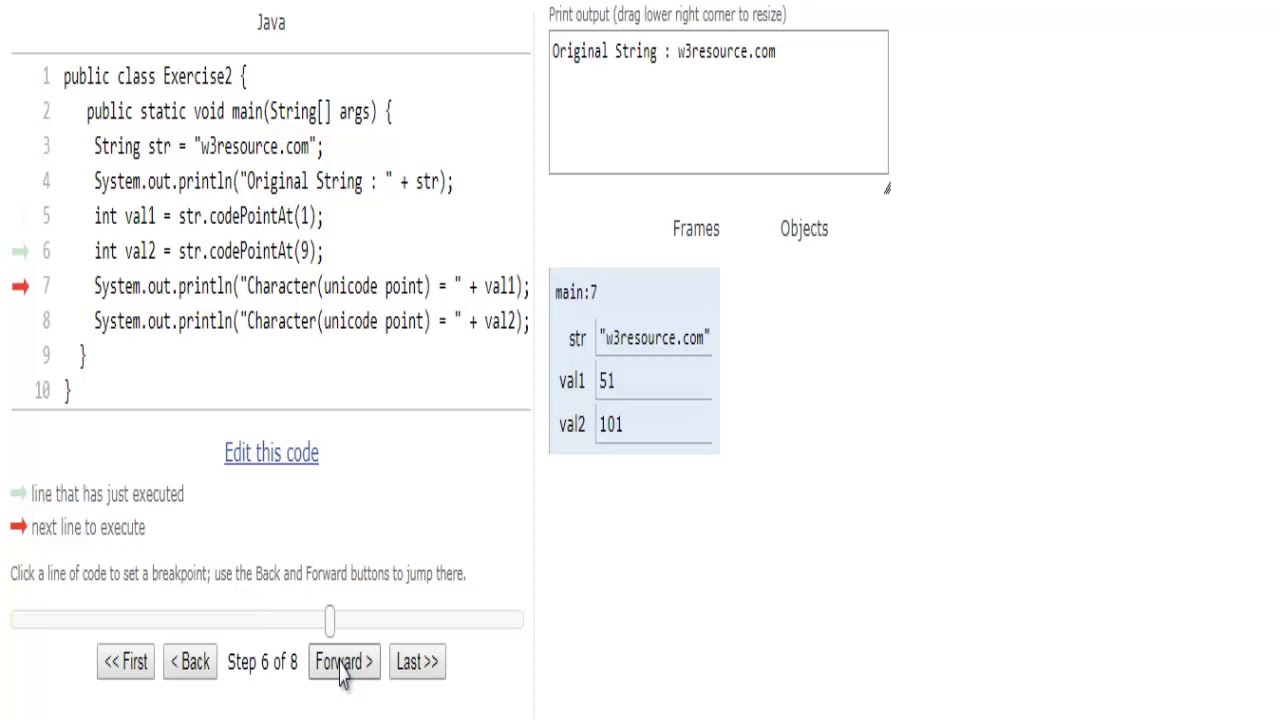Advance execution with the Forward button
The width and height of the screenshot is (1280, 720).
(x=344, y=662)
